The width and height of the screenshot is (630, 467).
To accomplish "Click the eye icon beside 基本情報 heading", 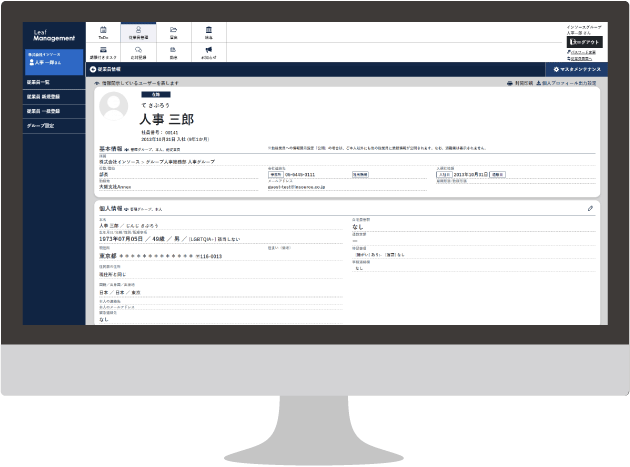I will tap(127, 150).
